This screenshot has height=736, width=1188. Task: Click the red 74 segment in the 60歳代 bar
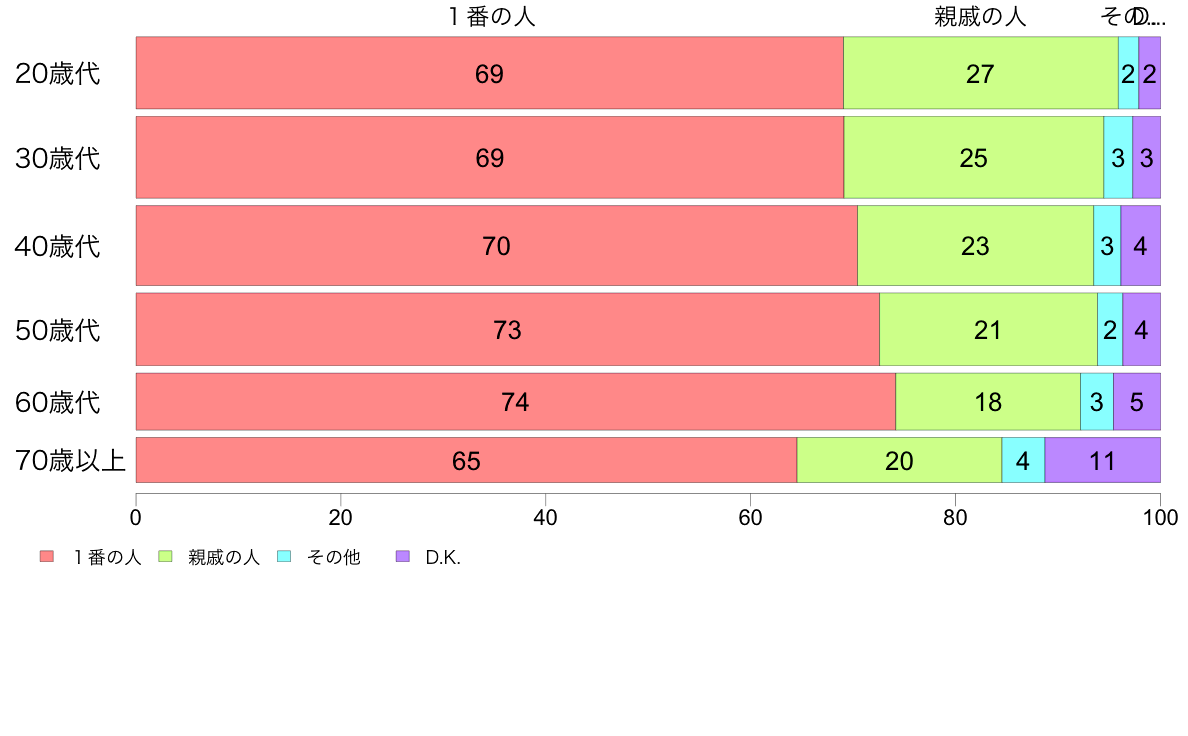[515, 402]
